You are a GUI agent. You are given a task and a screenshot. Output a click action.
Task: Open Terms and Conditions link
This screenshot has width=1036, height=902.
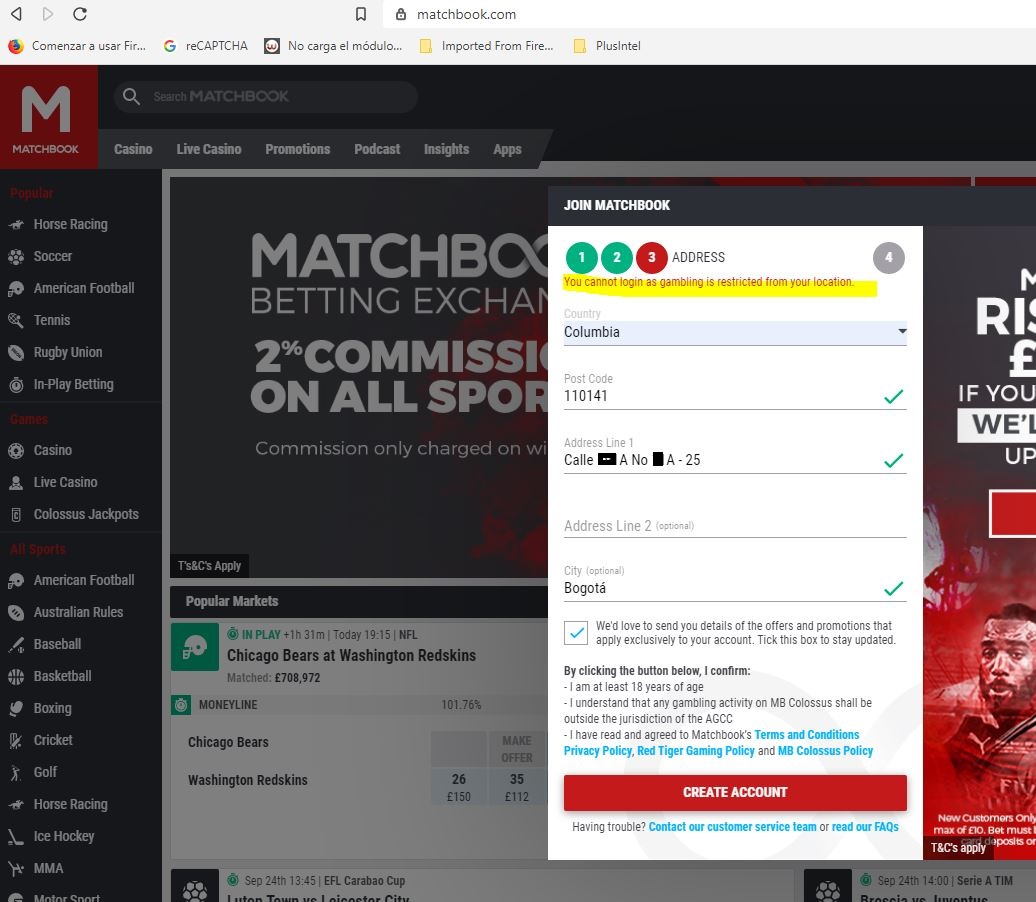pyautogui.click(x=807, y=735)
